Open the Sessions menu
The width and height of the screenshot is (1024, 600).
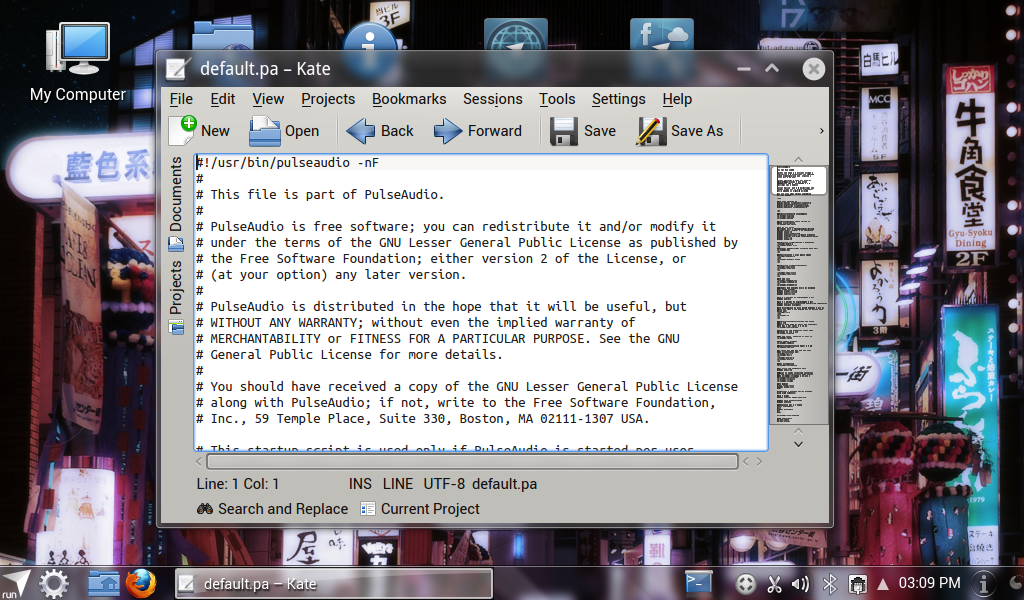tap(492, 99)
